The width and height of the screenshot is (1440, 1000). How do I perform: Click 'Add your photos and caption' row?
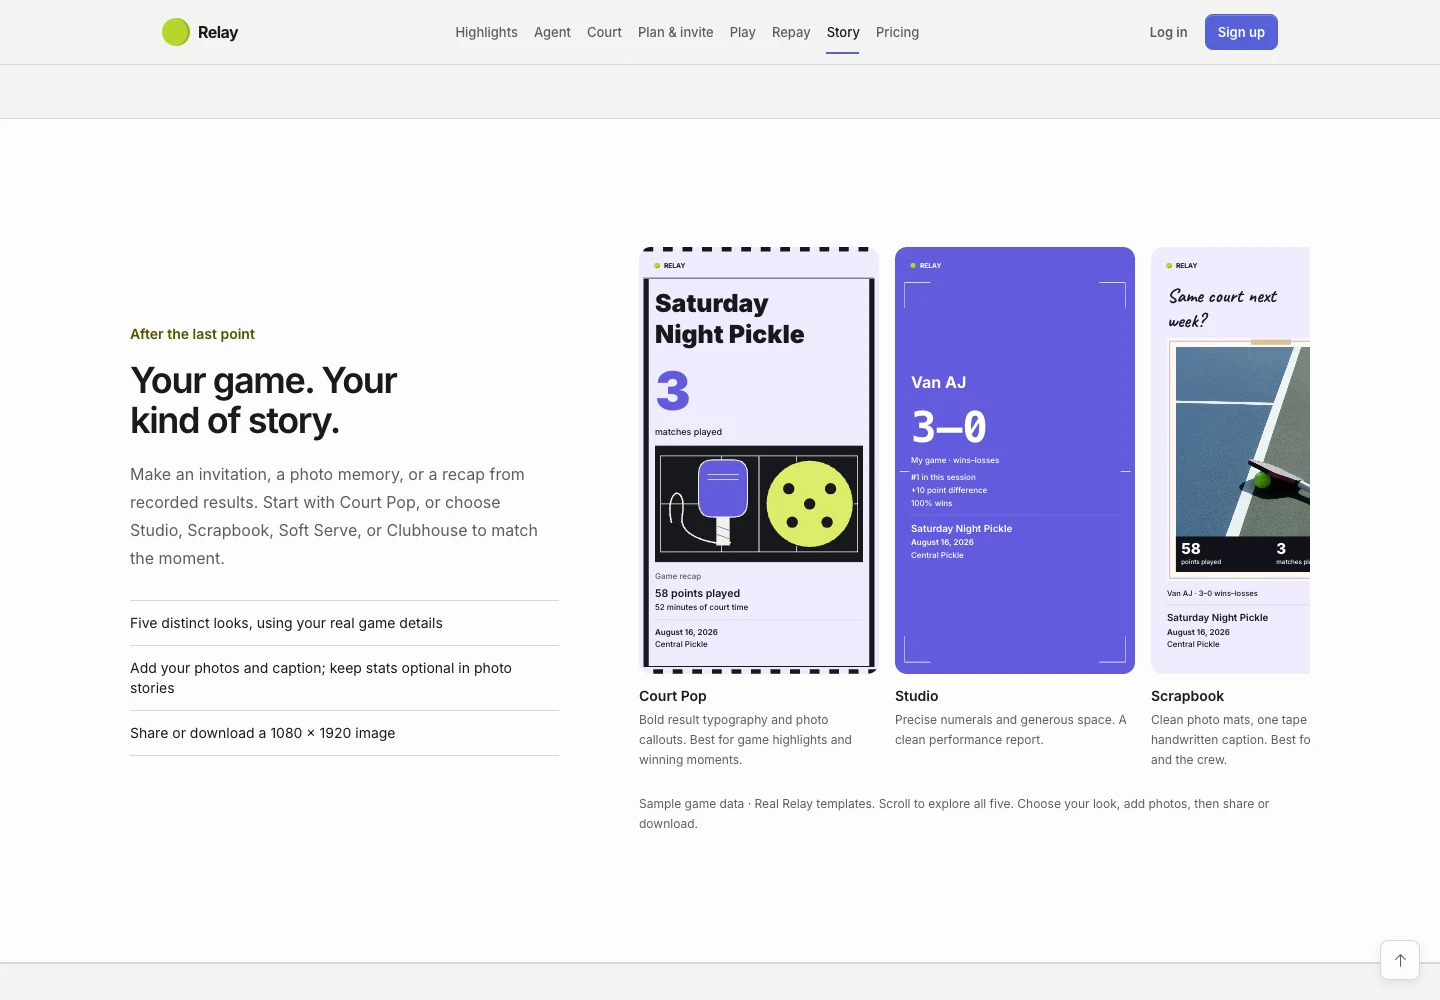pyautogui.click(x=344, y=678)
